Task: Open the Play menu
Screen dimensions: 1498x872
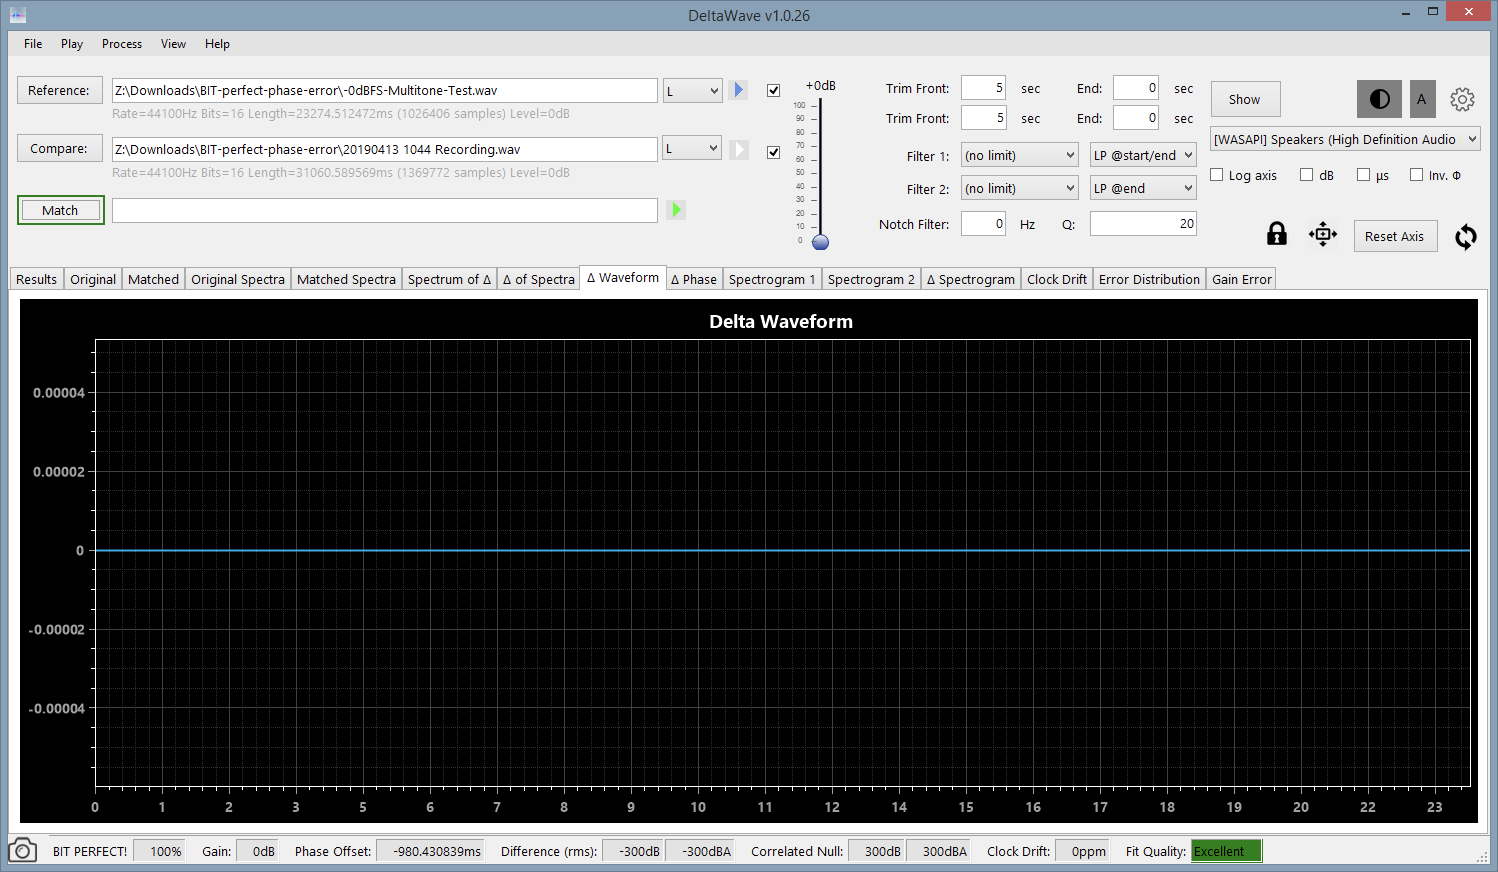Action: [72, 44]
